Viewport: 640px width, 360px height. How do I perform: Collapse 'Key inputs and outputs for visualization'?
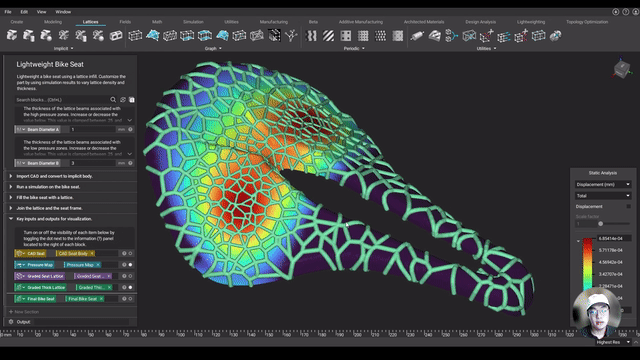[11, 219]
